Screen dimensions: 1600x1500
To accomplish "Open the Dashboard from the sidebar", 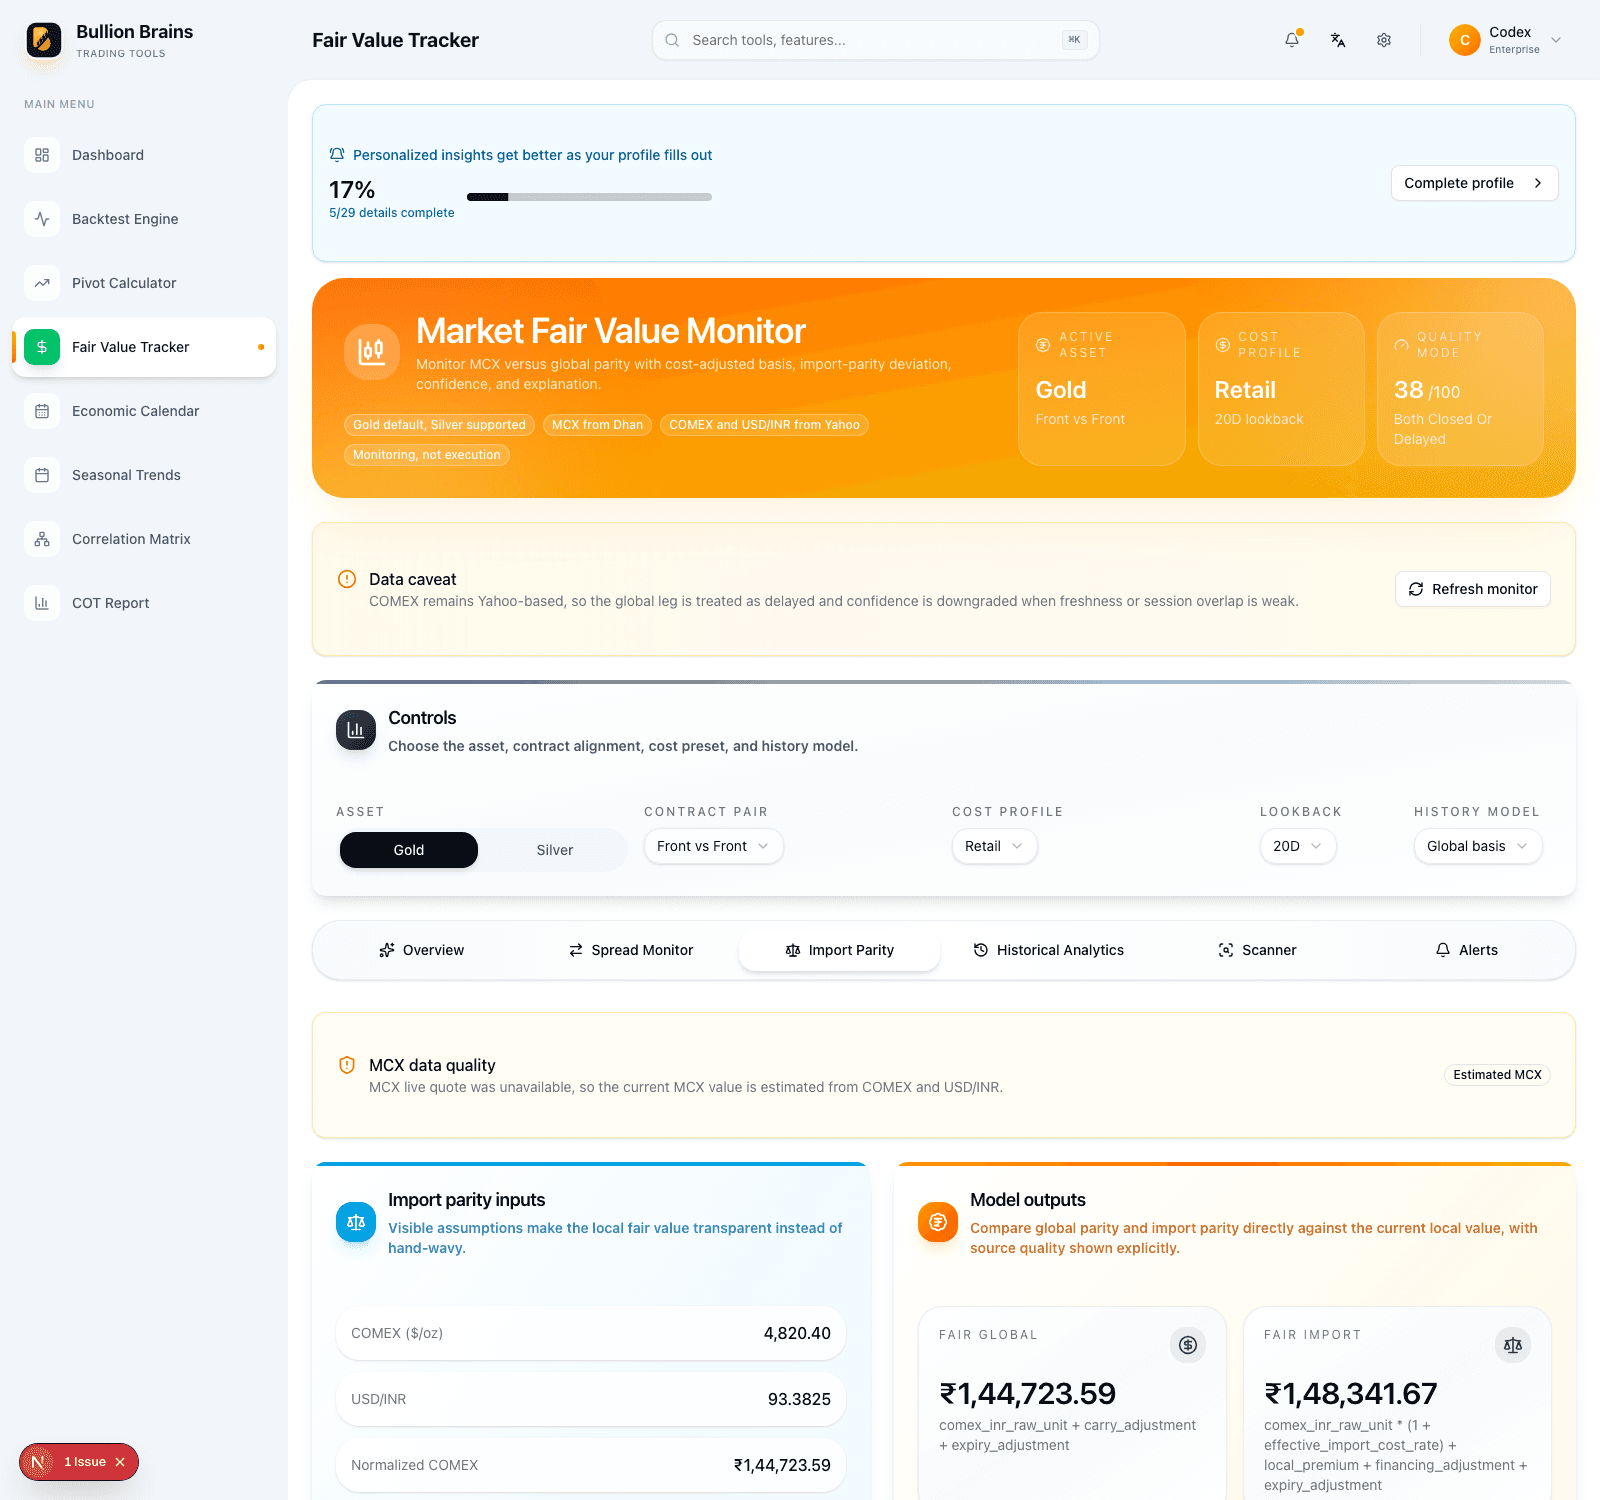I will [107, 155].
